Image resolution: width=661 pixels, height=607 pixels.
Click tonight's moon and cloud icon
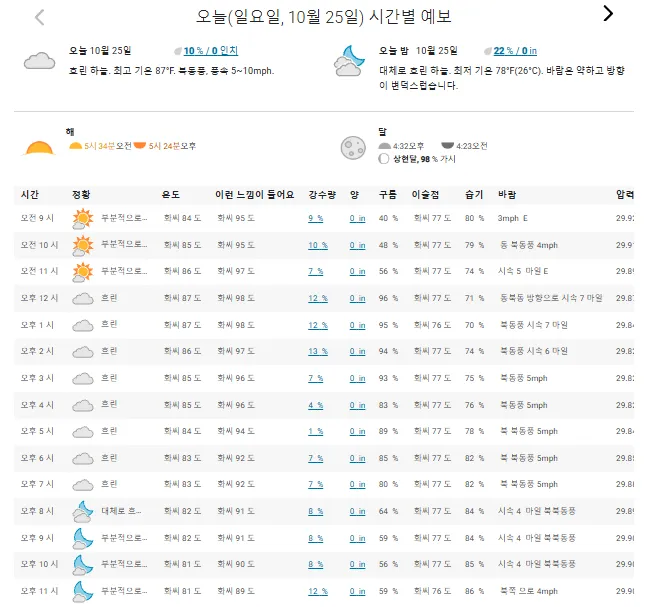[349, 61]
